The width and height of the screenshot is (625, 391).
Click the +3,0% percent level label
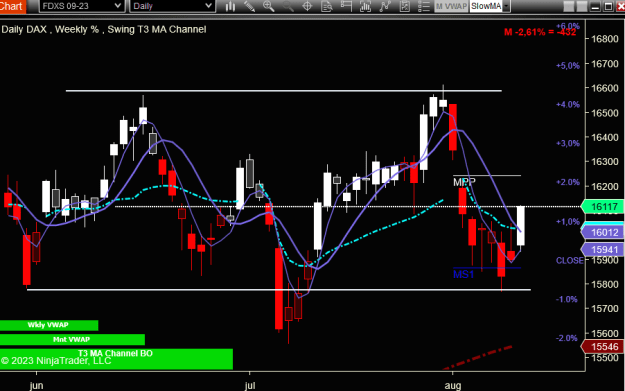(568, 143)
